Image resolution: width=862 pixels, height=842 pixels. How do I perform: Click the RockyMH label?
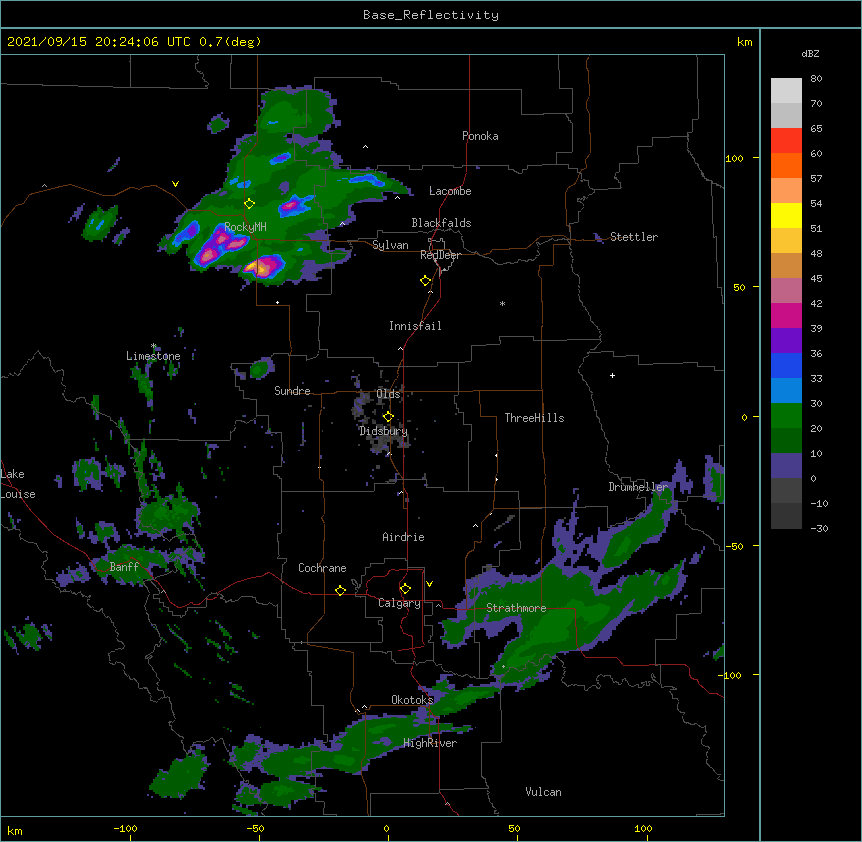tap(245, 226)
